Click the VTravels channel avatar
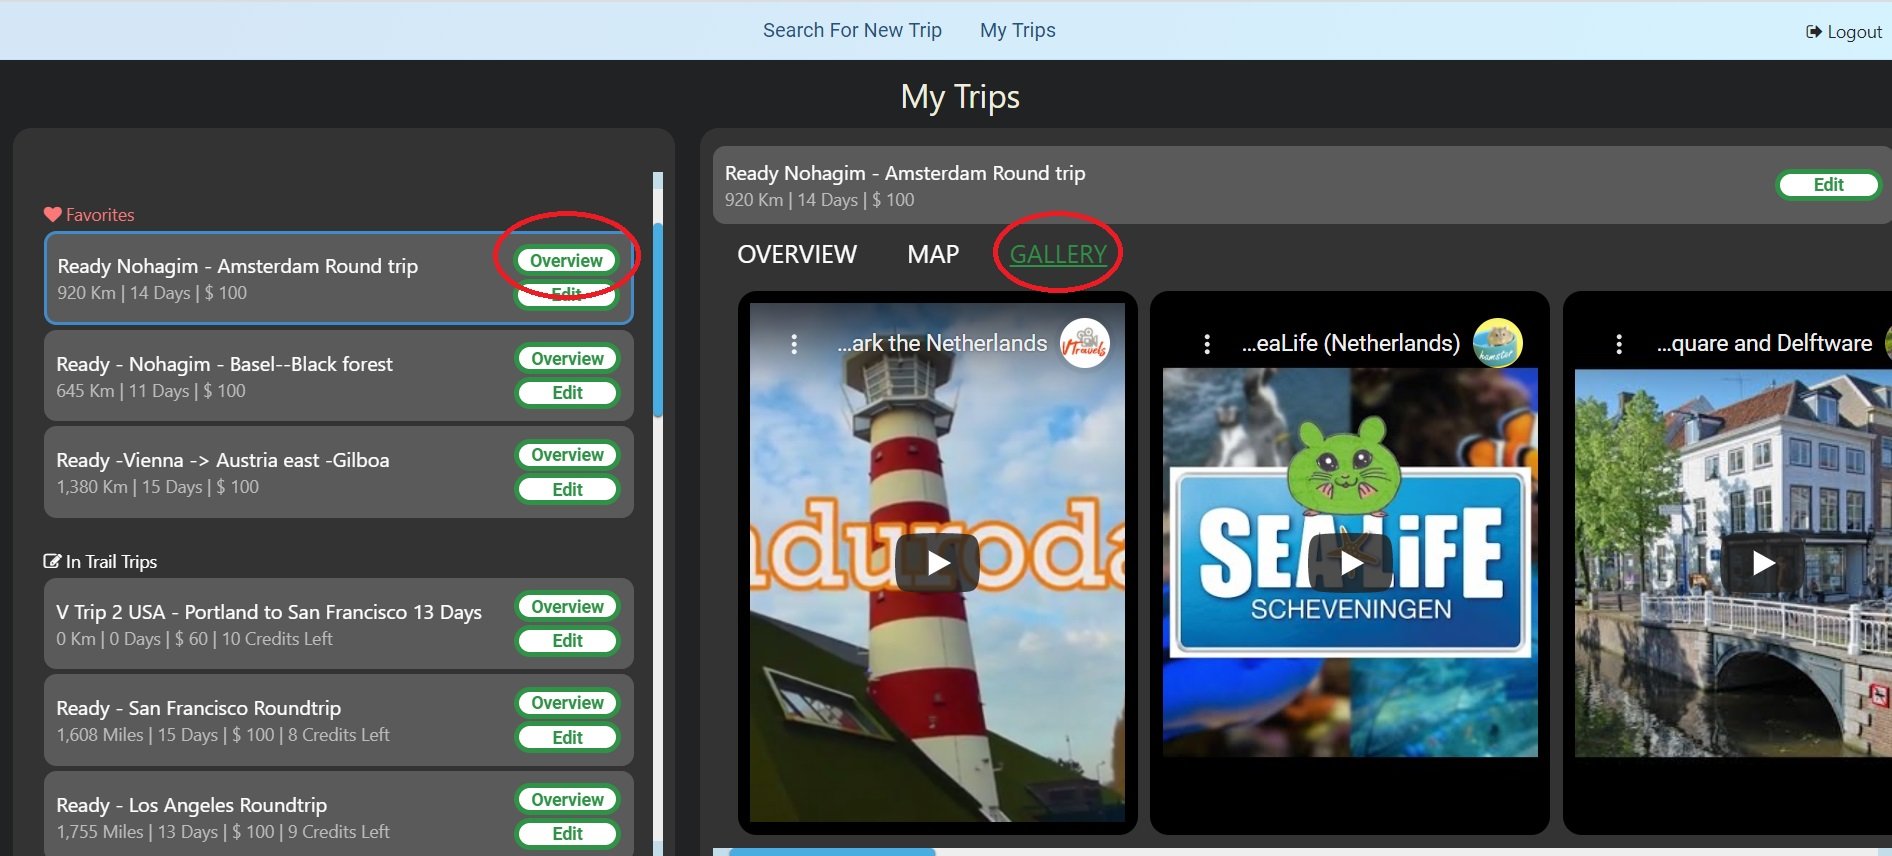 point(1084,344)
